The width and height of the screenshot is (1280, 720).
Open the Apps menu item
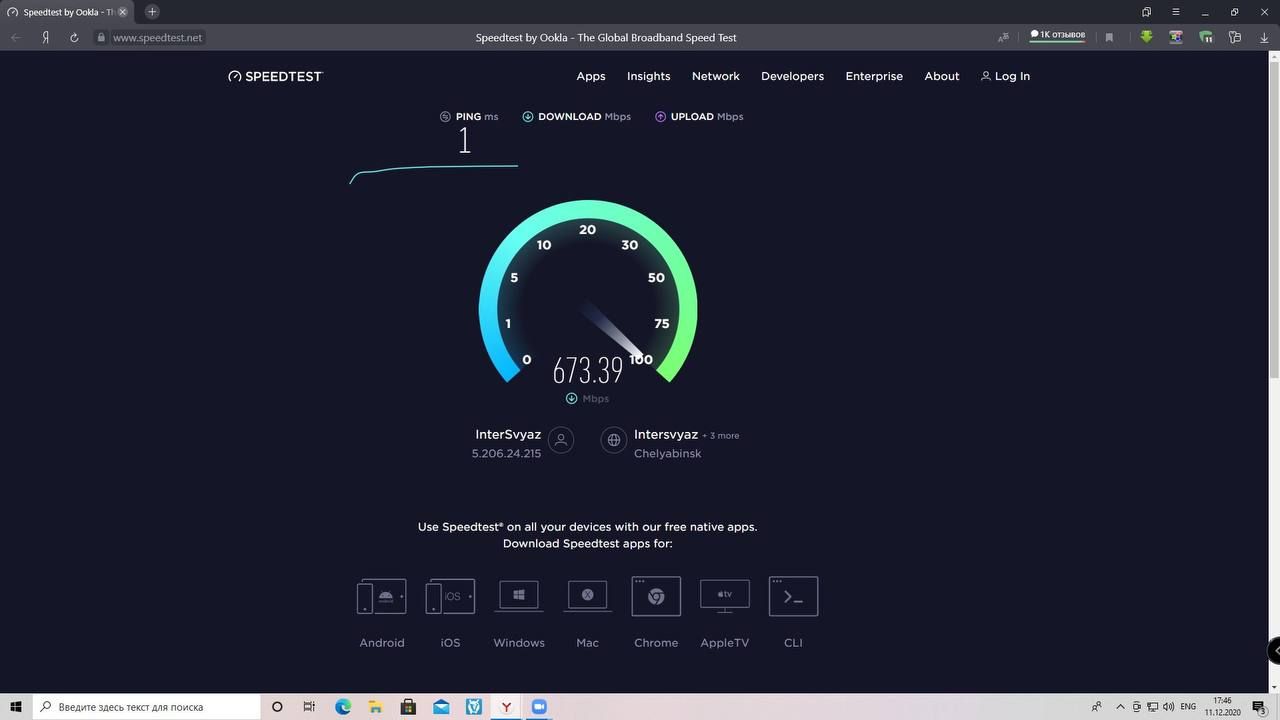click(x=591, y=76)
